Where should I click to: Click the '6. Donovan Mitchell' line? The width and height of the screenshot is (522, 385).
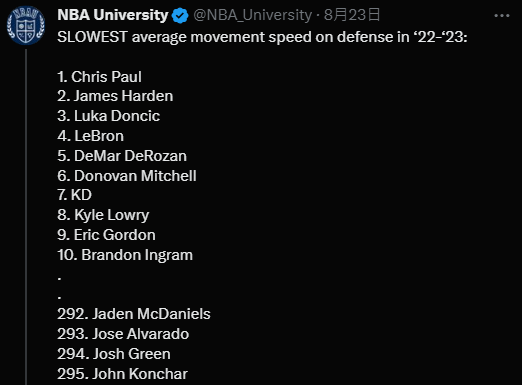127,176
